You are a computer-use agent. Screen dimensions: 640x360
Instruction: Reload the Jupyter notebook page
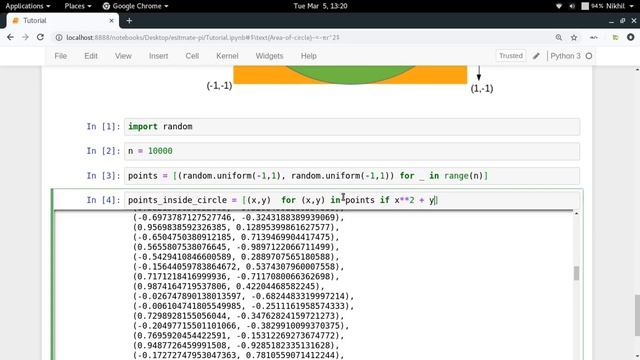pyautogui.click(x=40, y=37)
